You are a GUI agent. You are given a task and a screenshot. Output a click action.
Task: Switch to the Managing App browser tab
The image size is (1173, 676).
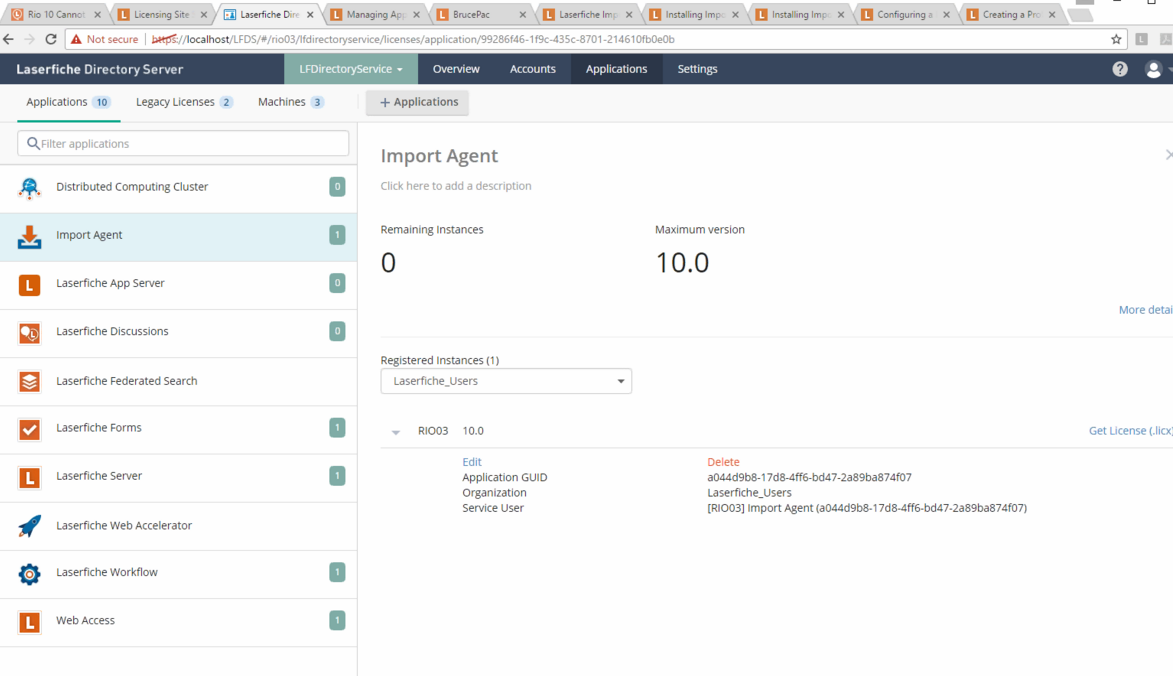(373, 14)
